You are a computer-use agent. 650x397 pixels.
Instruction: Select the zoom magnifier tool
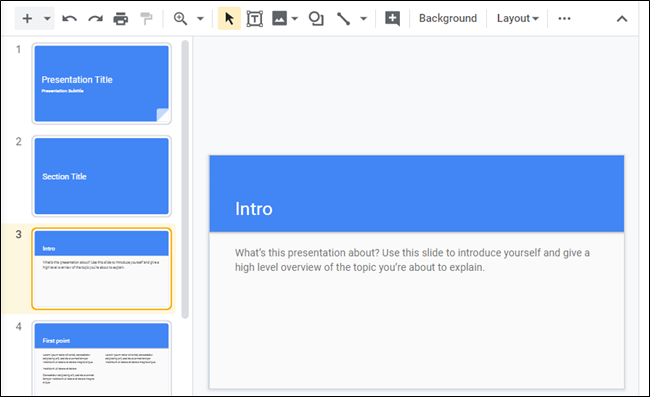coord(180,19)
